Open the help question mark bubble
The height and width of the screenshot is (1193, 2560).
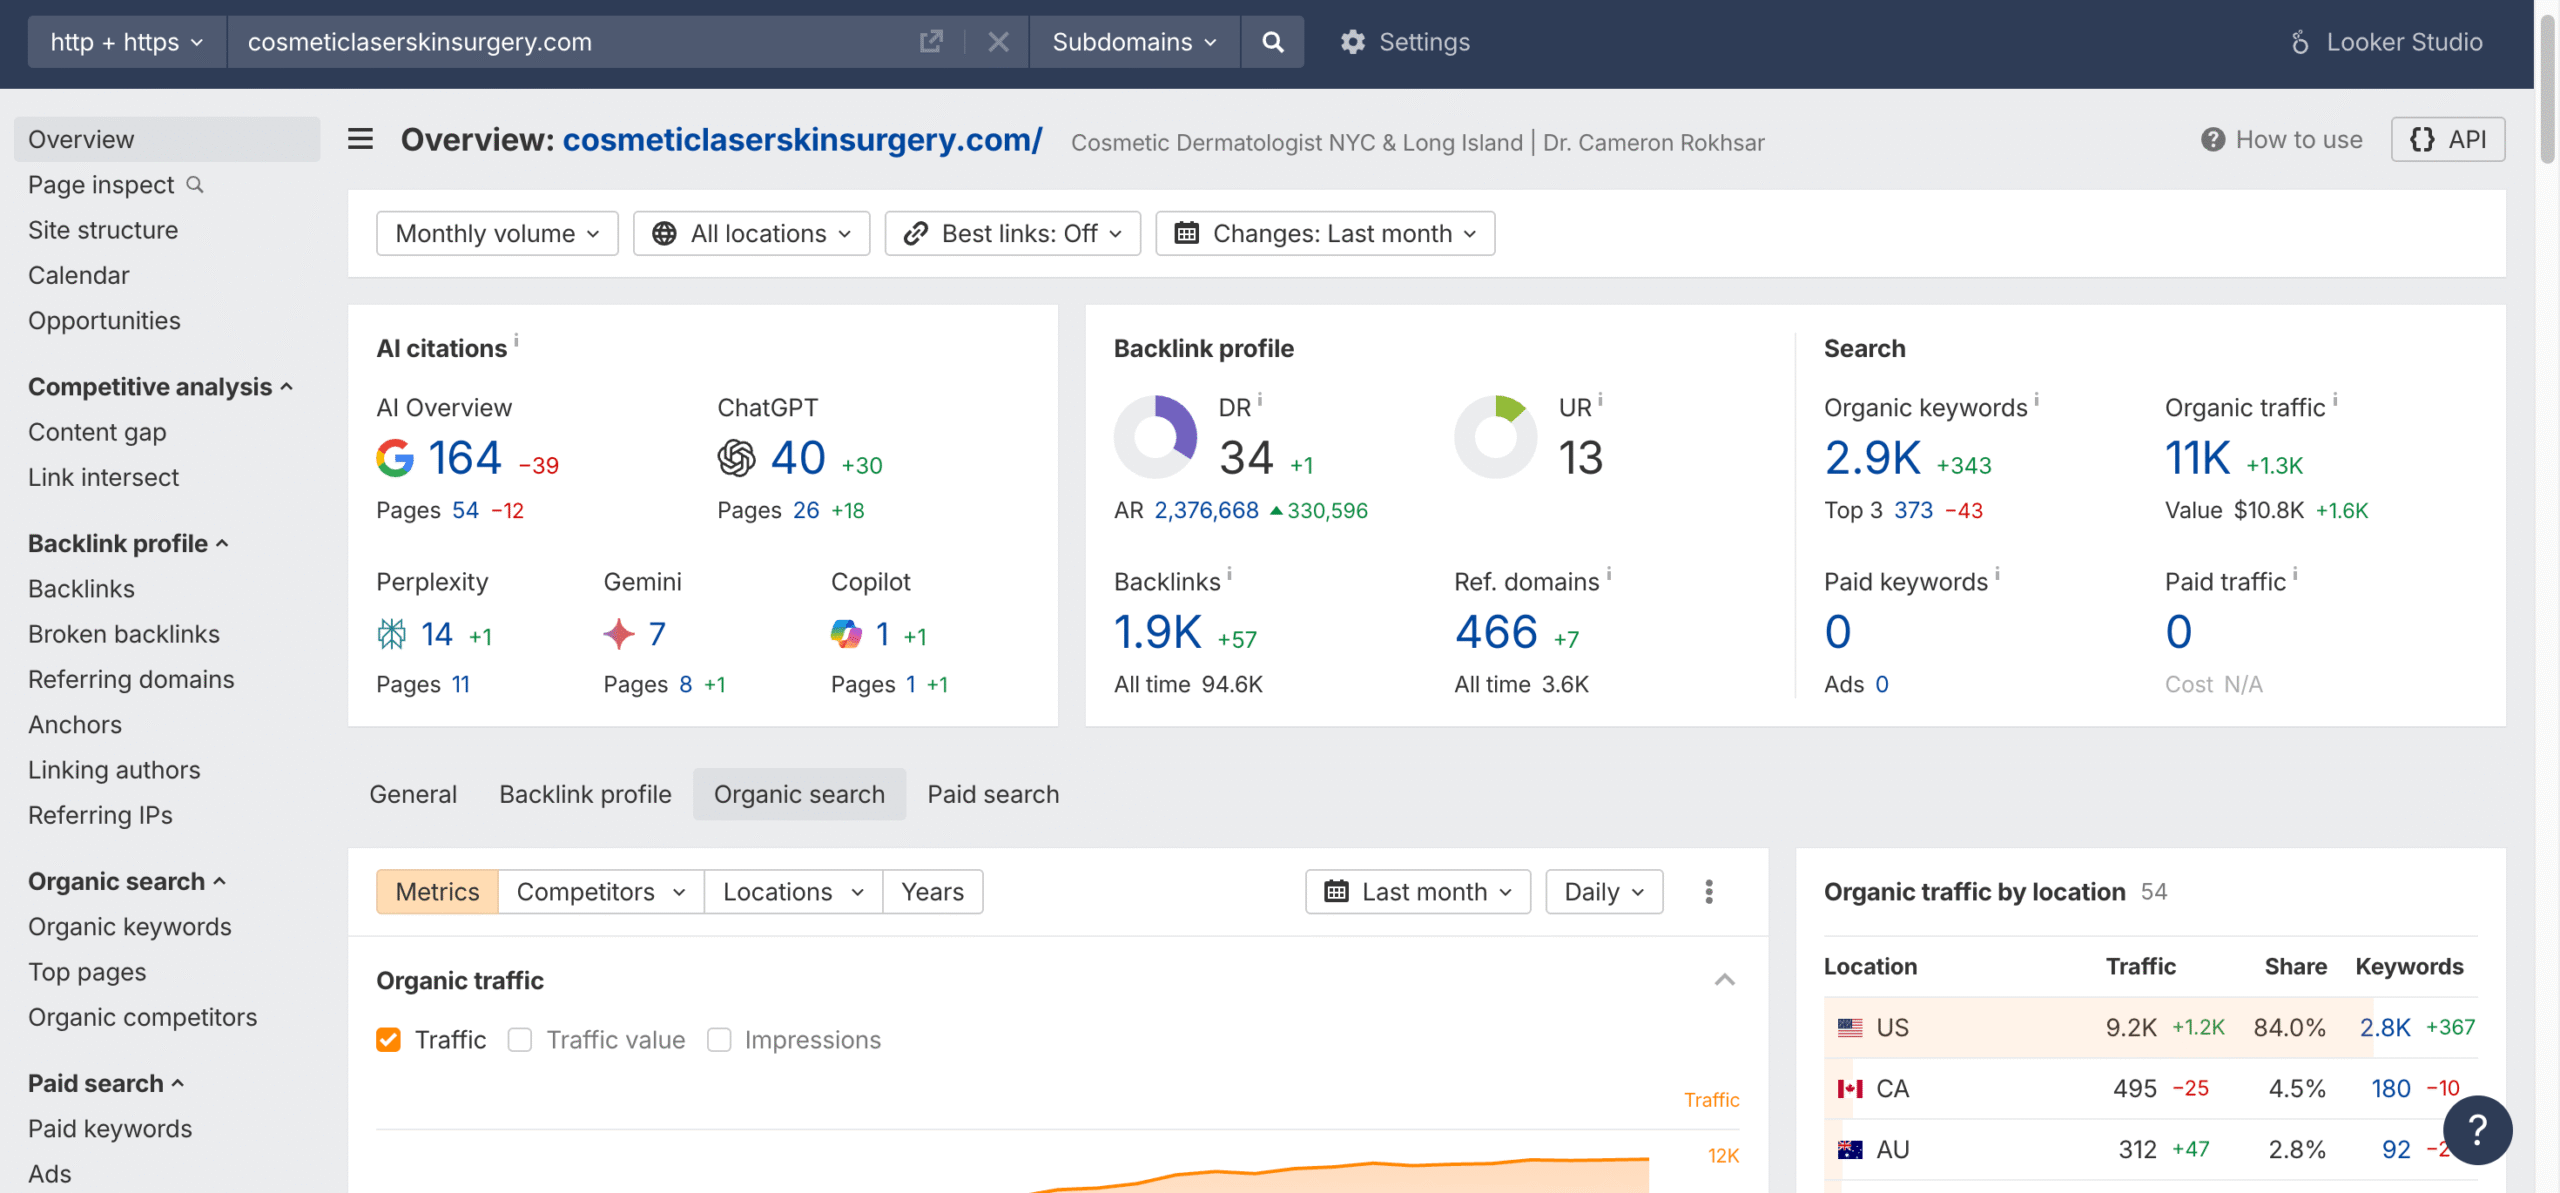(2477, 1130)
